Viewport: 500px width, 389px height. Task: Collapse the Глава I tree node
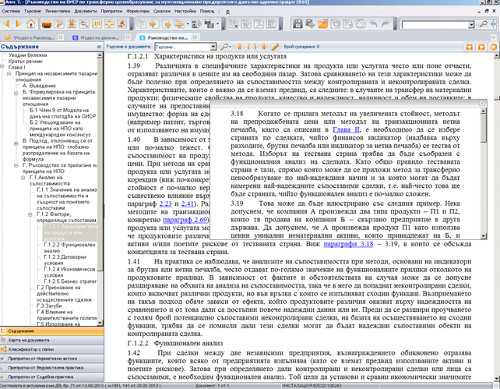pyautogui.click(x=2, y=67)
